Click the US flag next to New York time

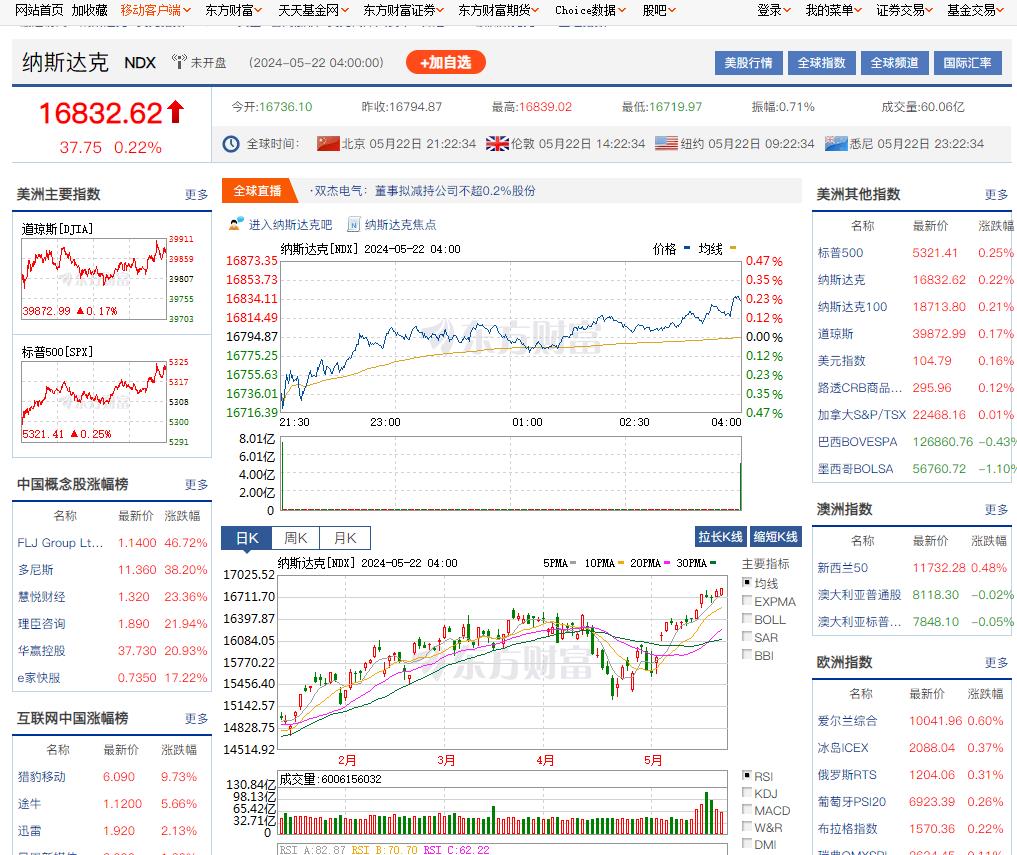click(x=666, y=143)
